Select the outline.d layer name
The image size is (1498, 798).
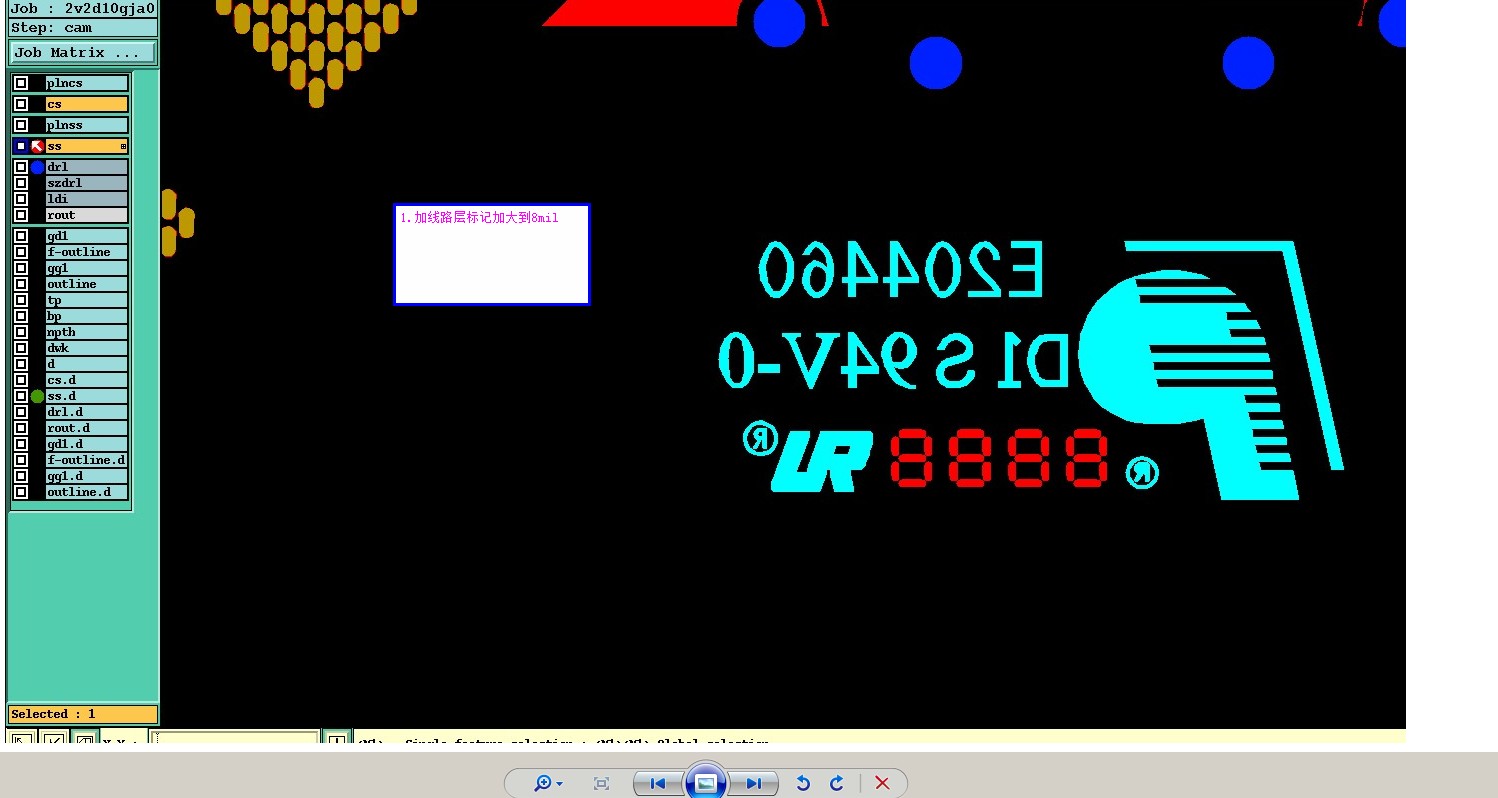click(87, 492)
